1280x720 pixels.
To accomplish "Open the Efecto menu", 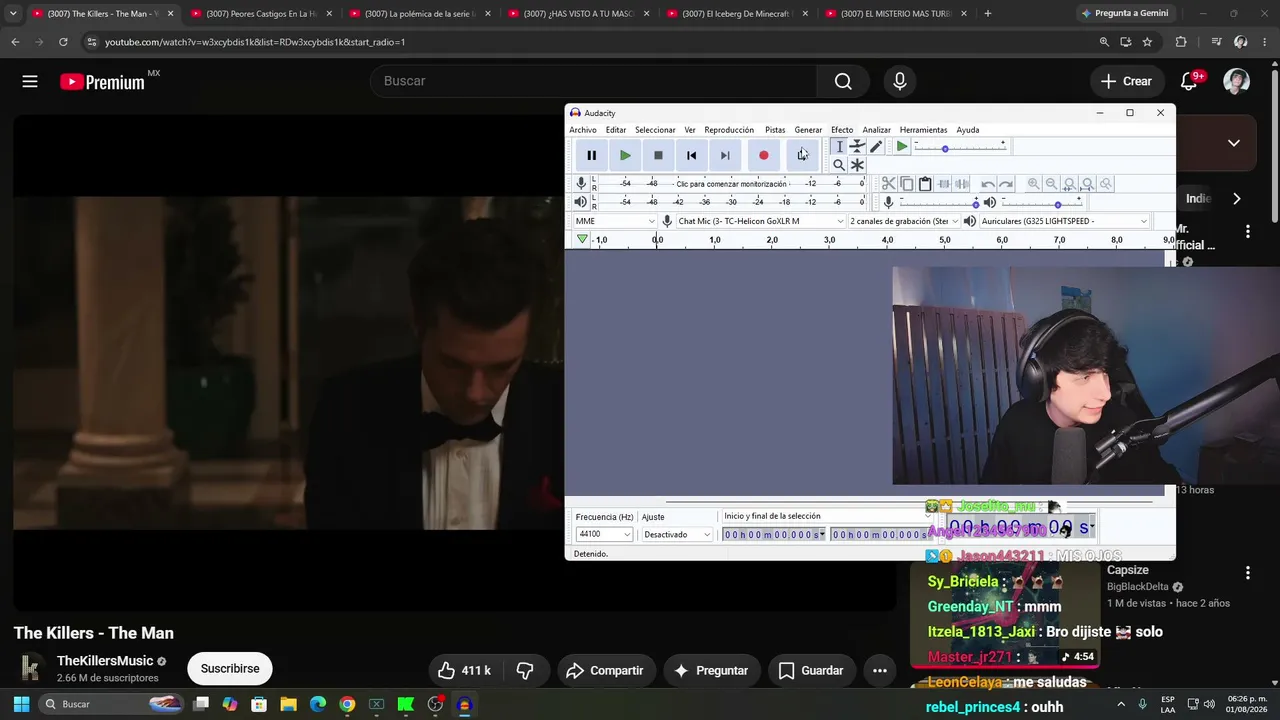I will click(x=842, y=130).
